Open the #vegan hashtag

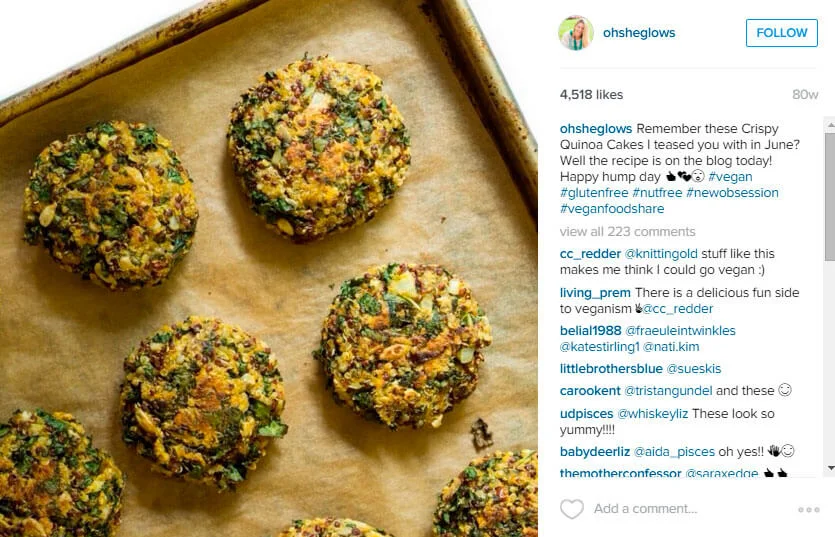[730, 177]
